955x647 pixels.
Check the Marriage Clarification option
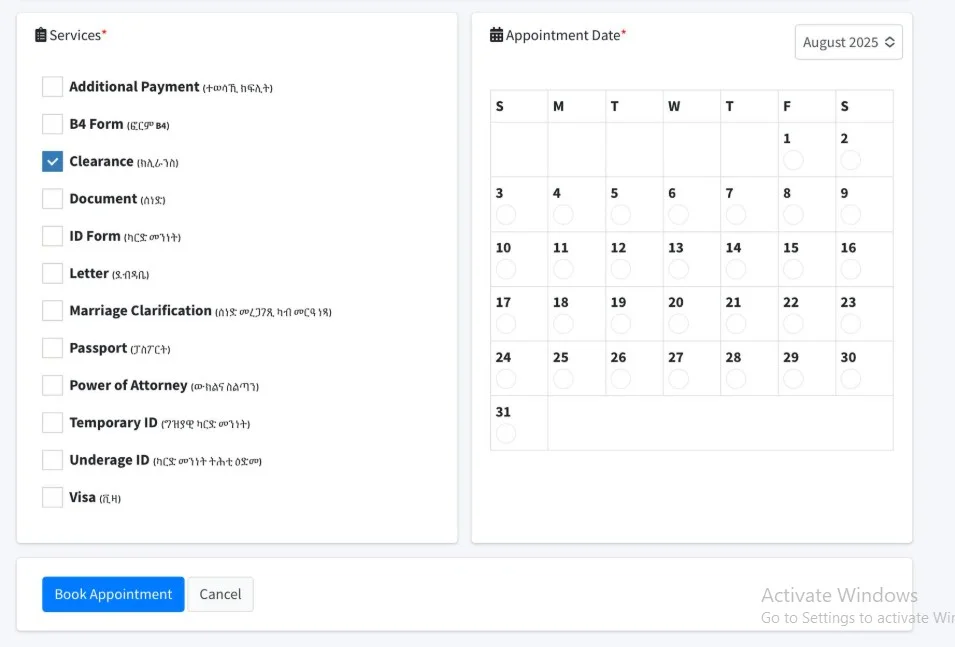(x=52, y=311)
